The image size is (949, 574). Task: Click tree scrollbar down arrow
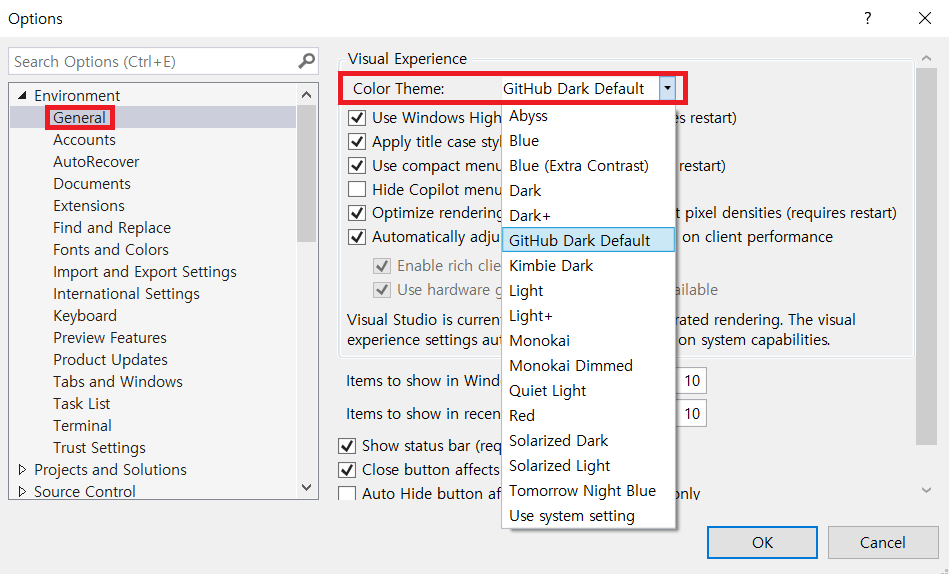click(x=306, y=487)
